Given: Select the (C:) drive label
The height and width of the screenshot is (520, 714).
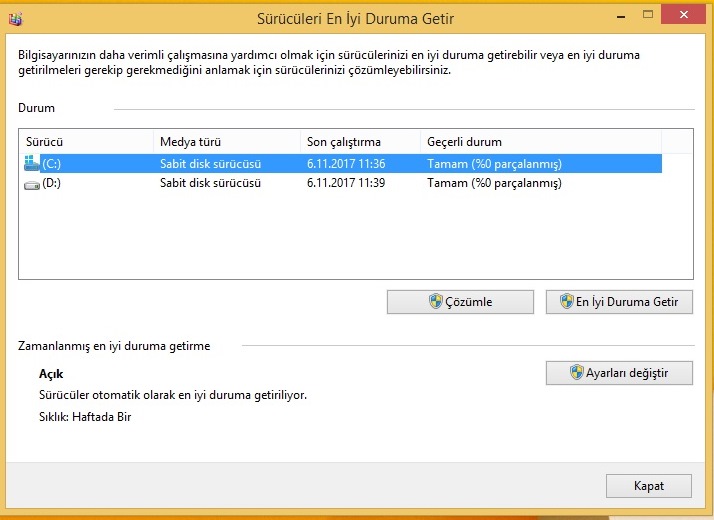Looking at the screenshot, I should tap(51, 164).
